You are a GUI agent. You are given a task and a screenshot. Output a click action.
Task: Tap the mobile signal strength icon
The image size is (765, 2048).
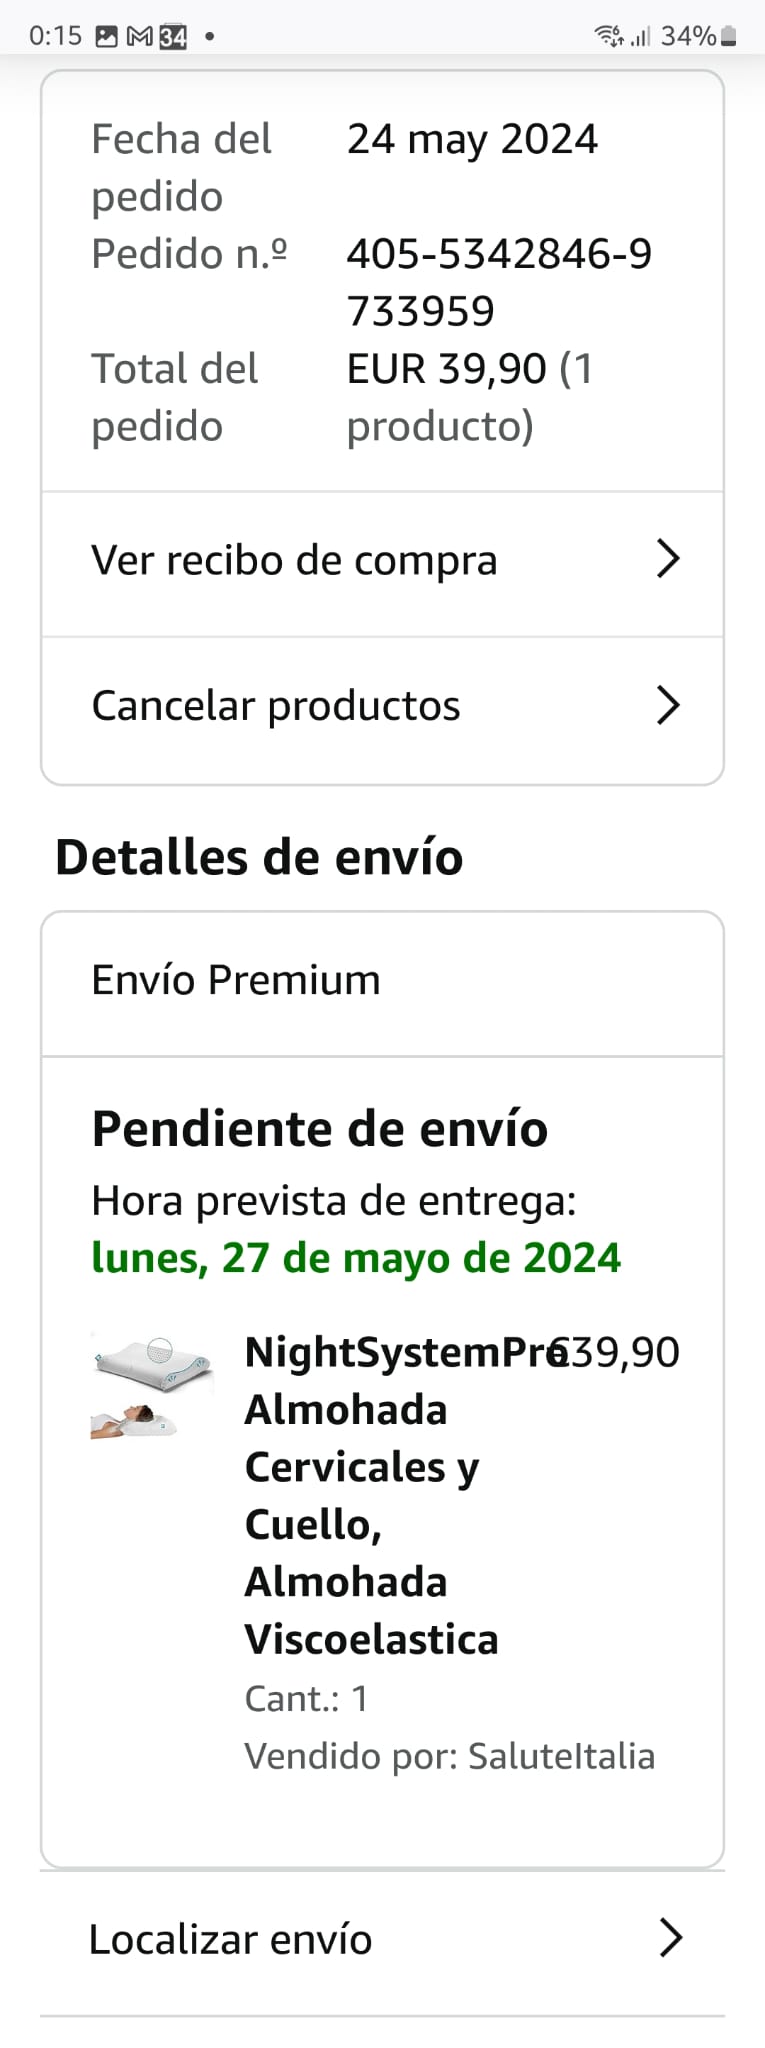click(641, 37)
